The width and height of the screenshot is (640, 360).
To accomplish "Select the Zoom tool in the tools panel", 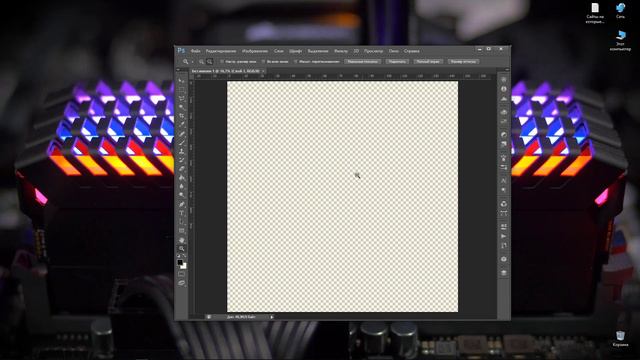I will tap(182, 248).
